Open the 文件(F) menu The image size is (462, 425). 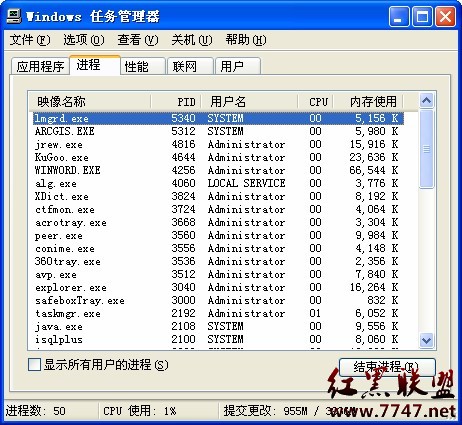coord(30,40)
